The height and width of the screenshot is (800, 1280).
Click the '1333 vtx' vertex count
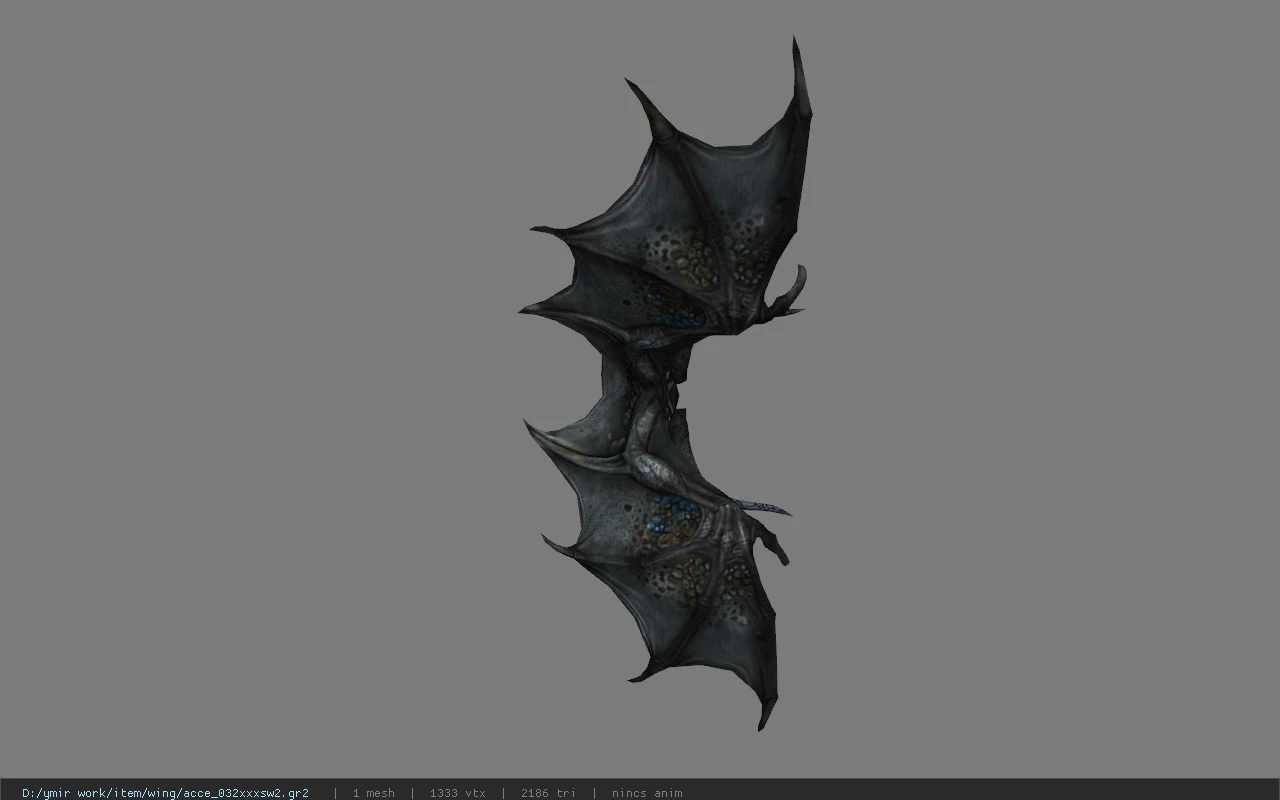pos(457,793)
